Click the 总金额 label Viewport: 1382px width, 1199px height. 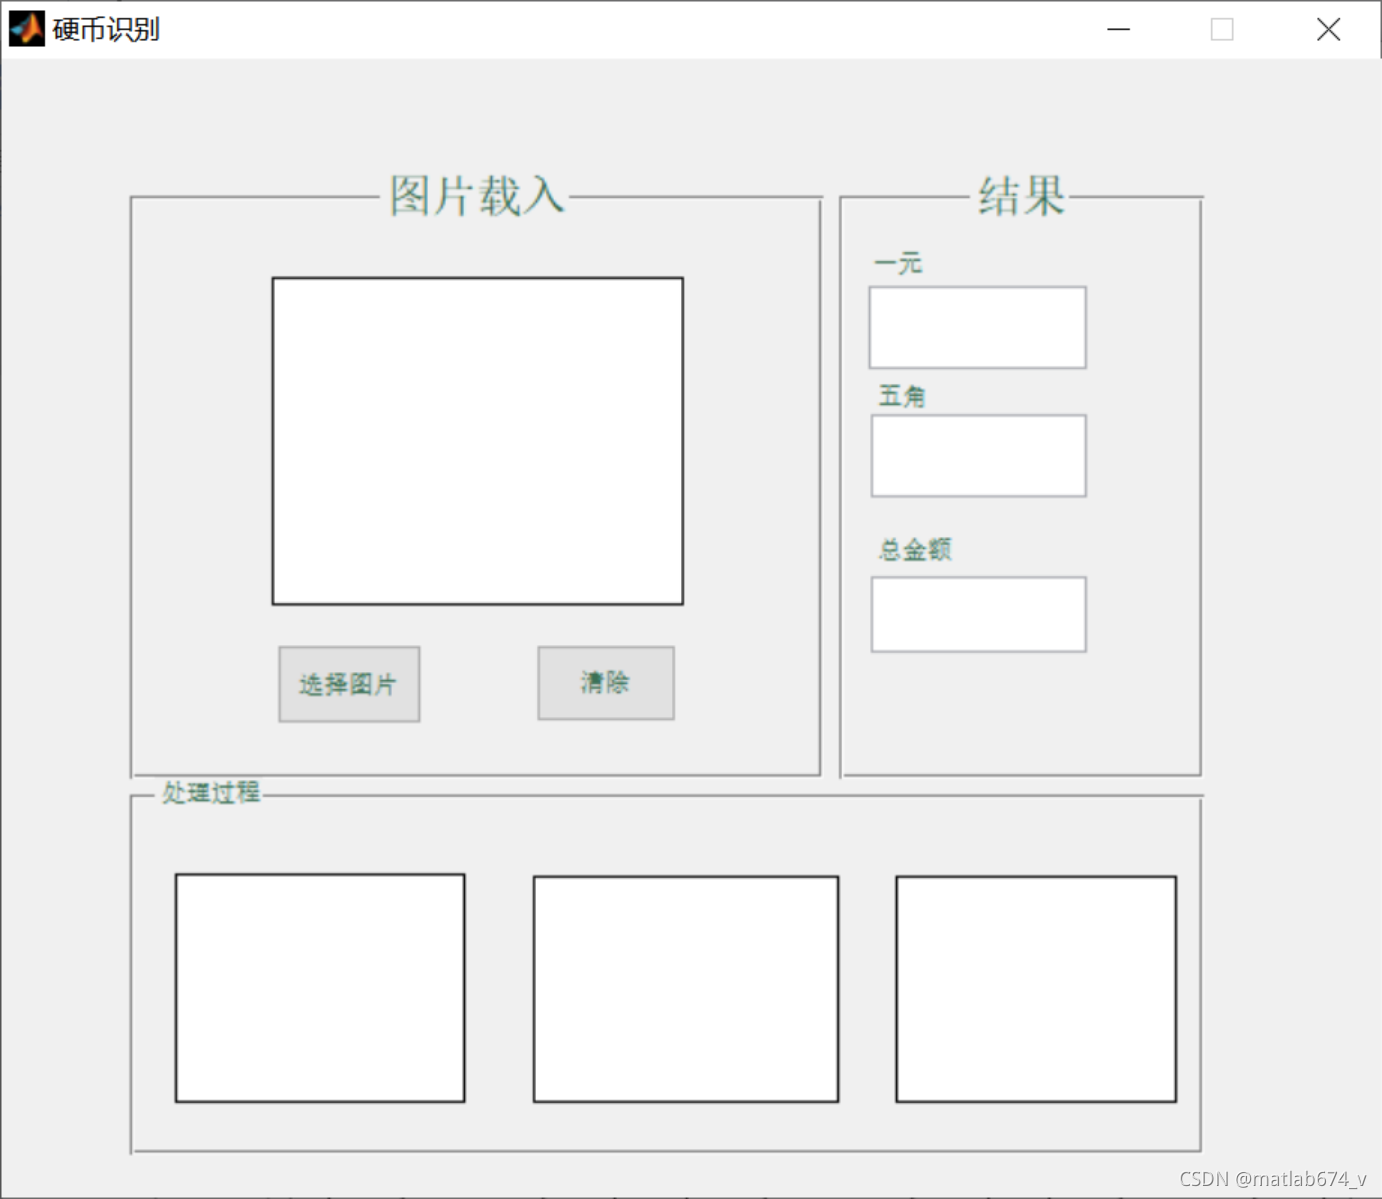click(x=915, y=549)
